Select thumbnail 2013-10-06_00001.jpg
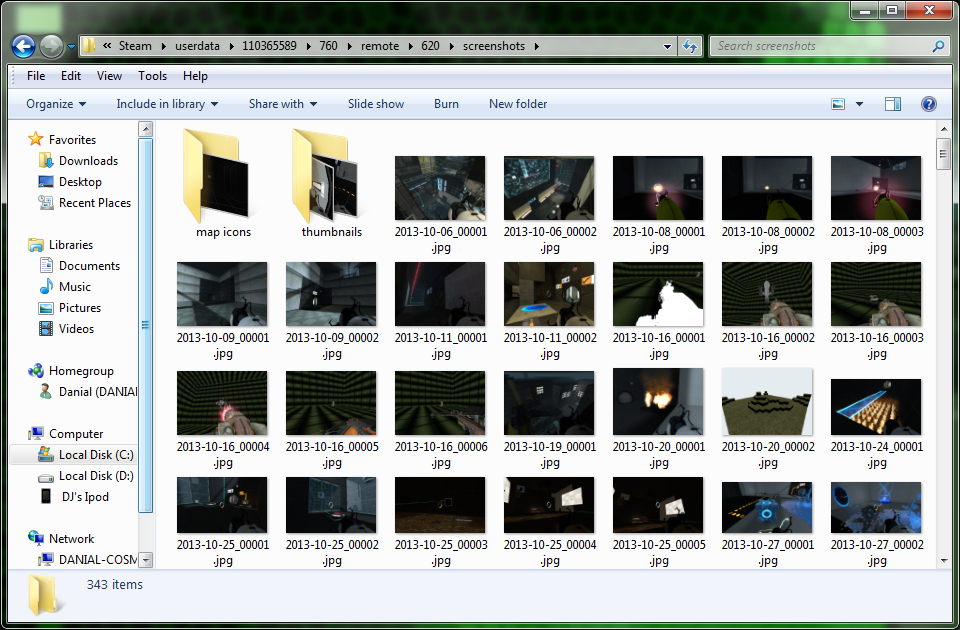The height and width of the screenshot is (630, 960). coord(440,188)
